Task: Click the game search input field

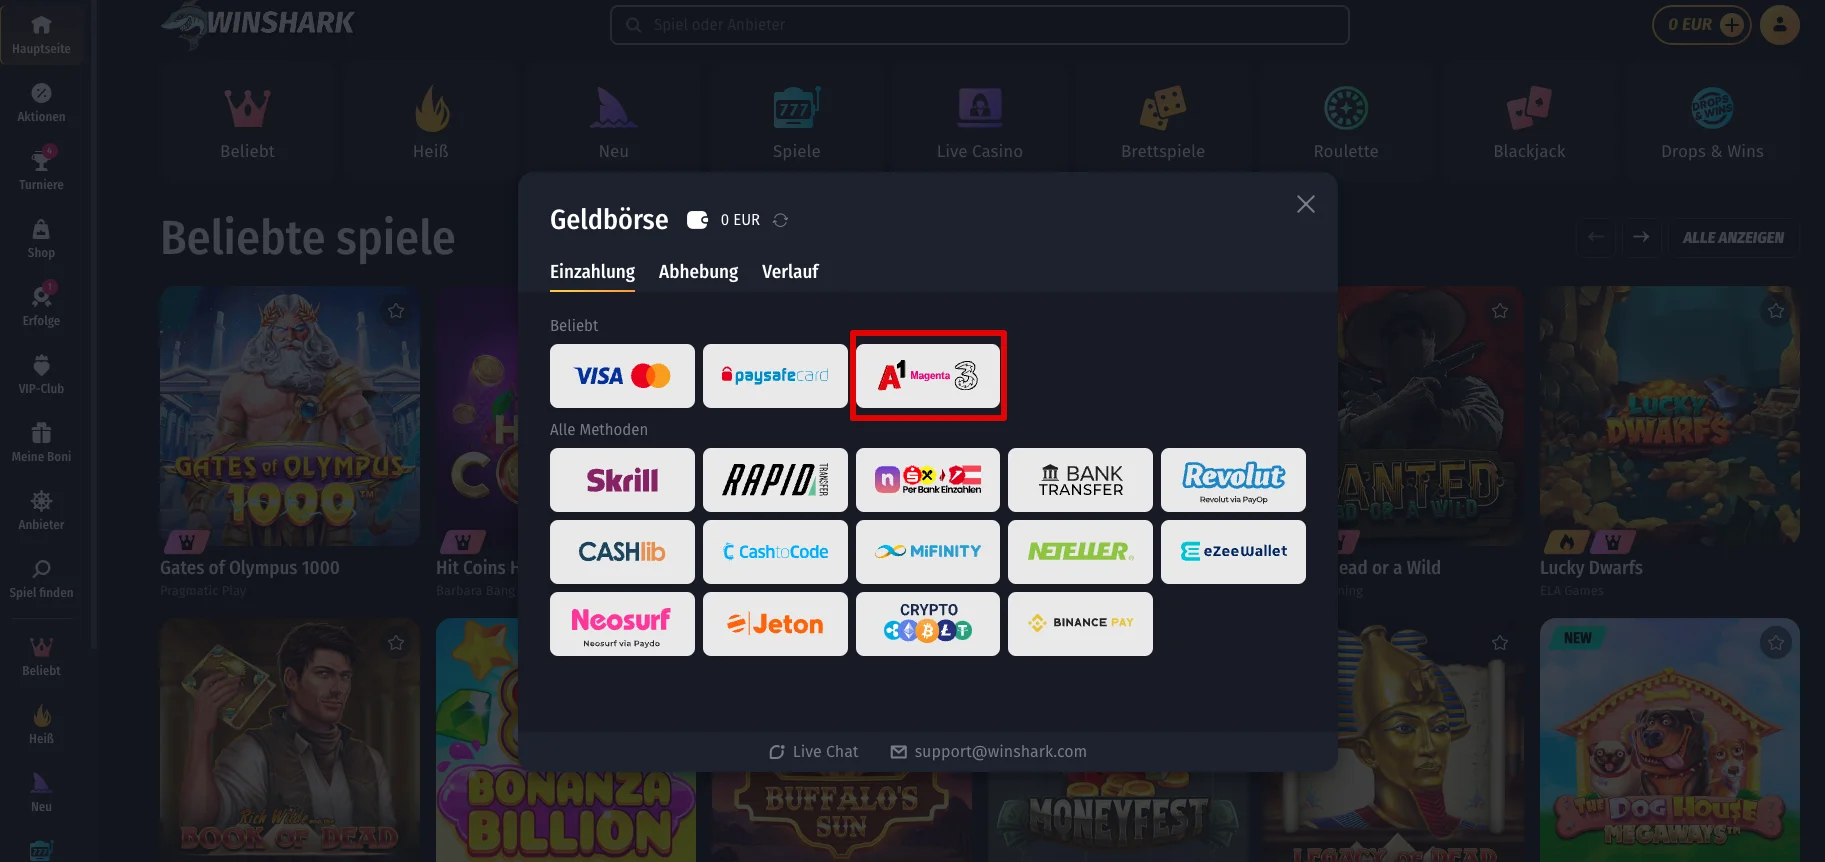Action: pyautogui.click(x=980, y=25)
